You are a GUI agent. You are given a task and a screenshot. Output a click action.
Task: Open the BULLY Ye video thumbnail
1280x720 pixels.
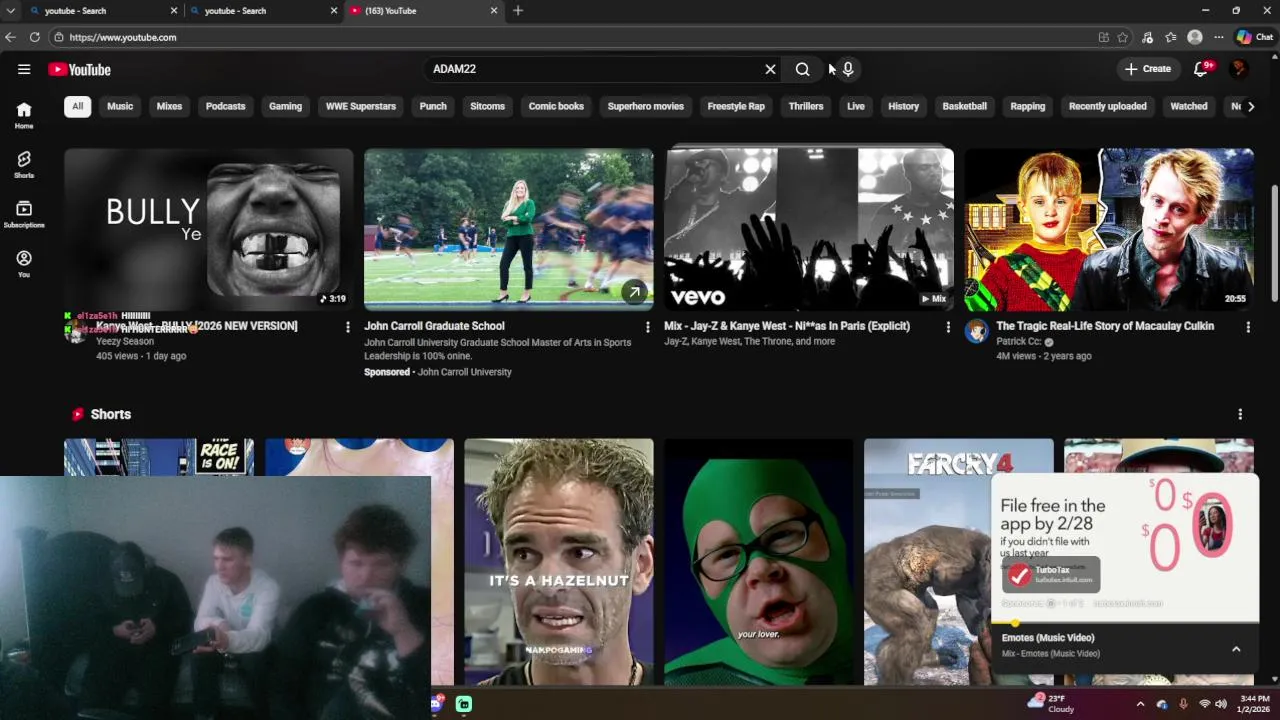coord(209,229)
